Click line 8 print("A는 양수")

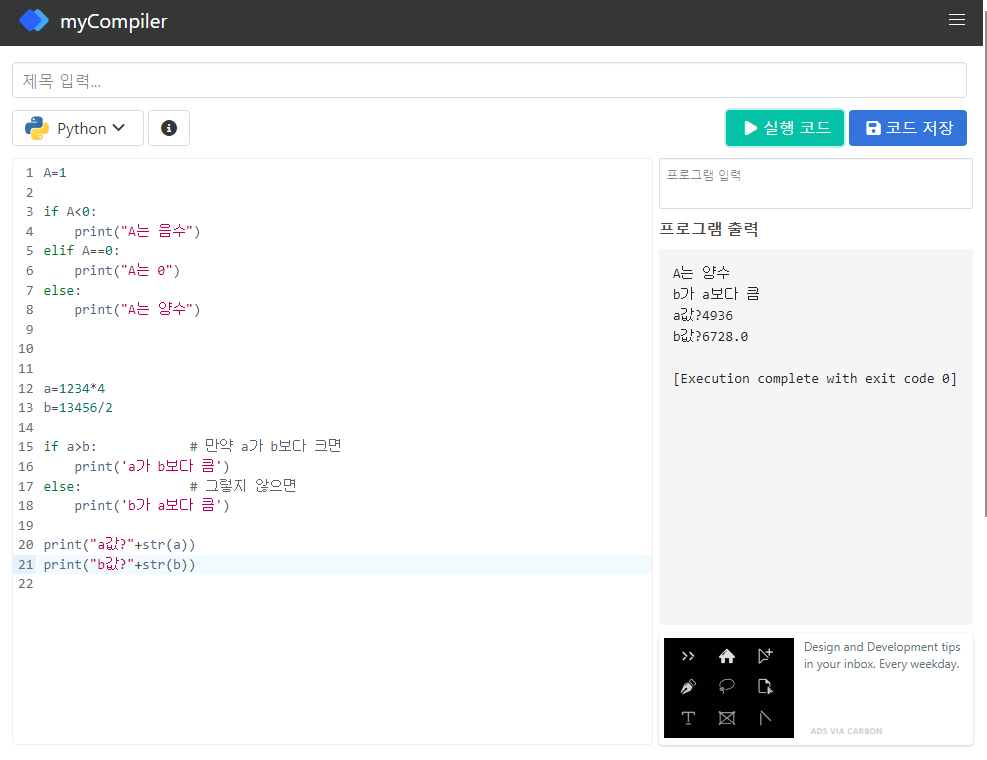[x=137, y=309]
